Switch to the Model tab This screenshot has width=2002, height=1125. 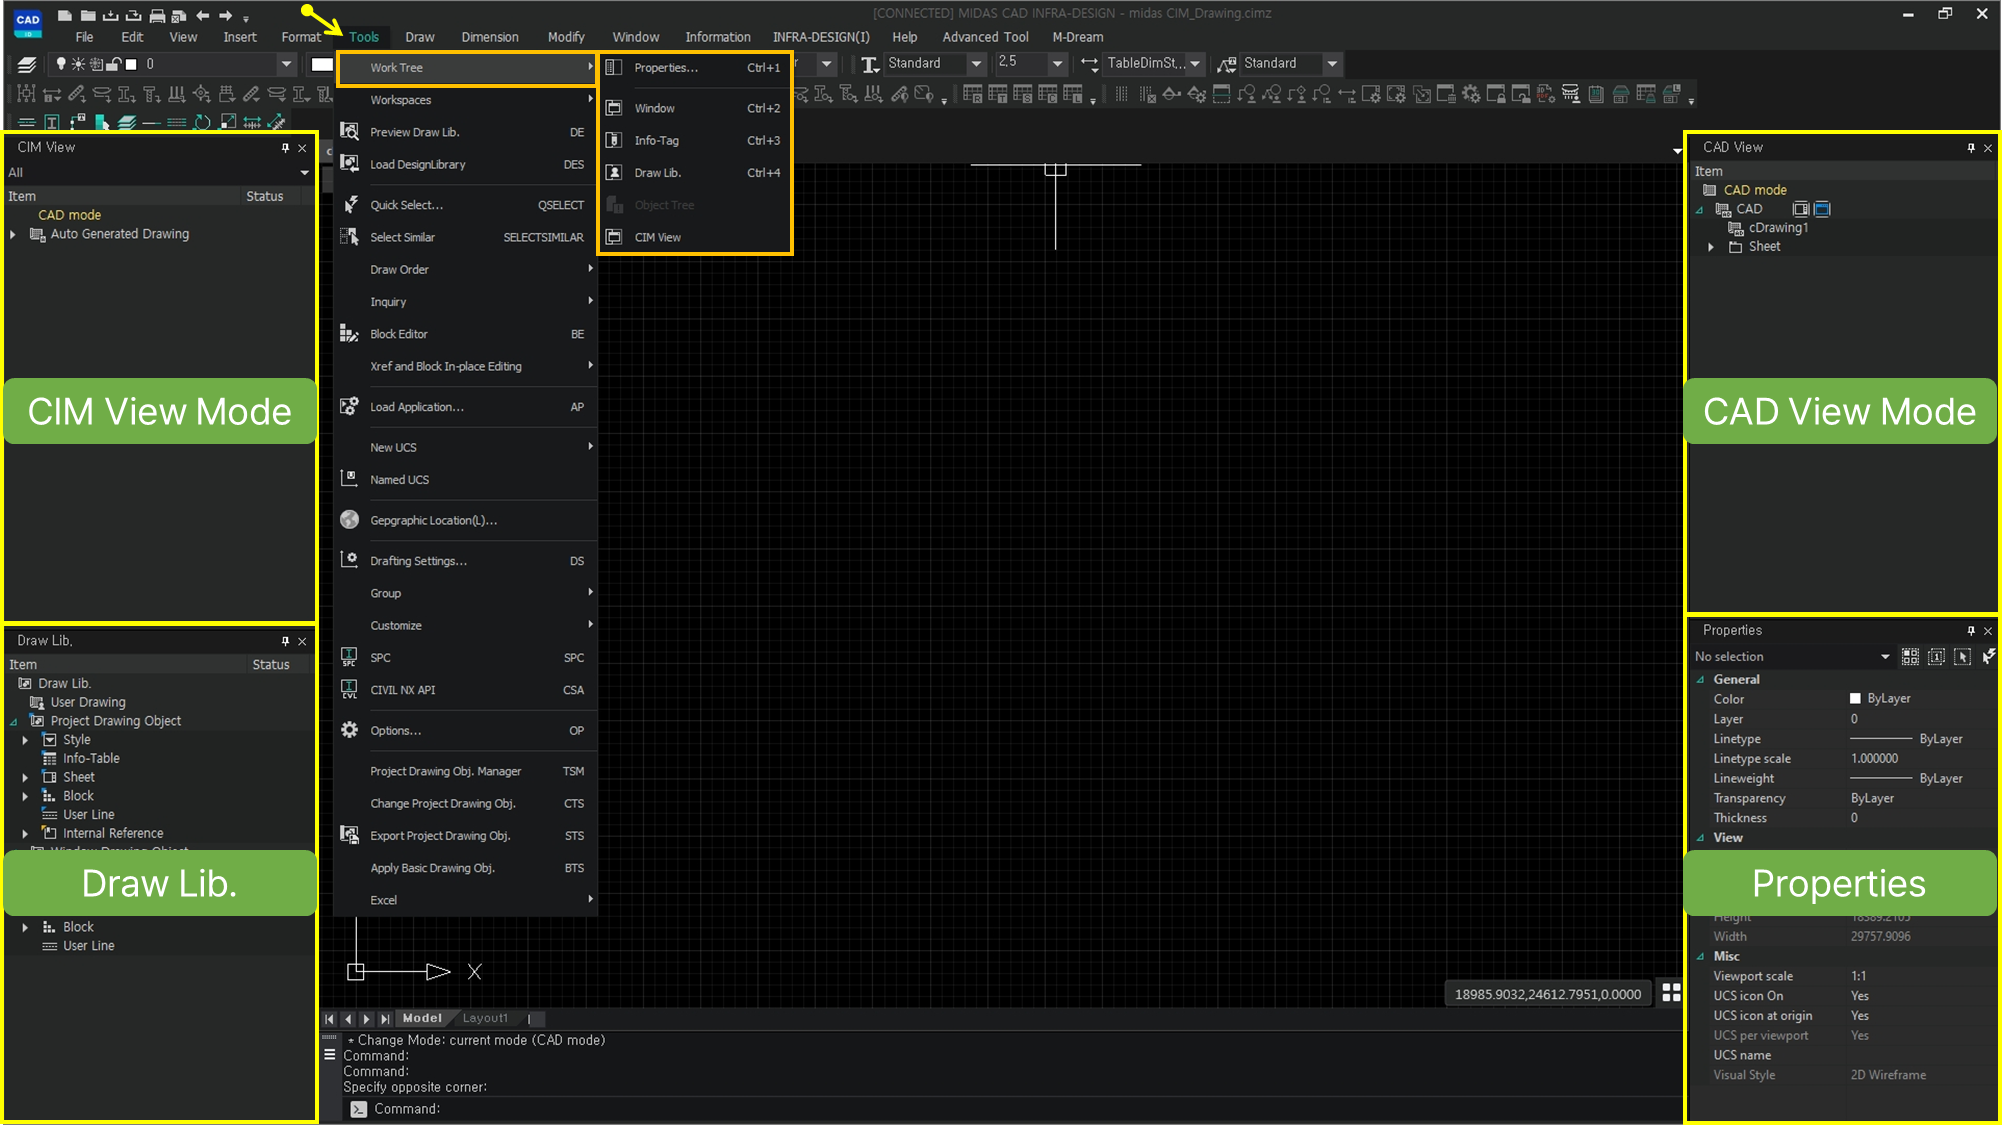[x=422, y=1018]
